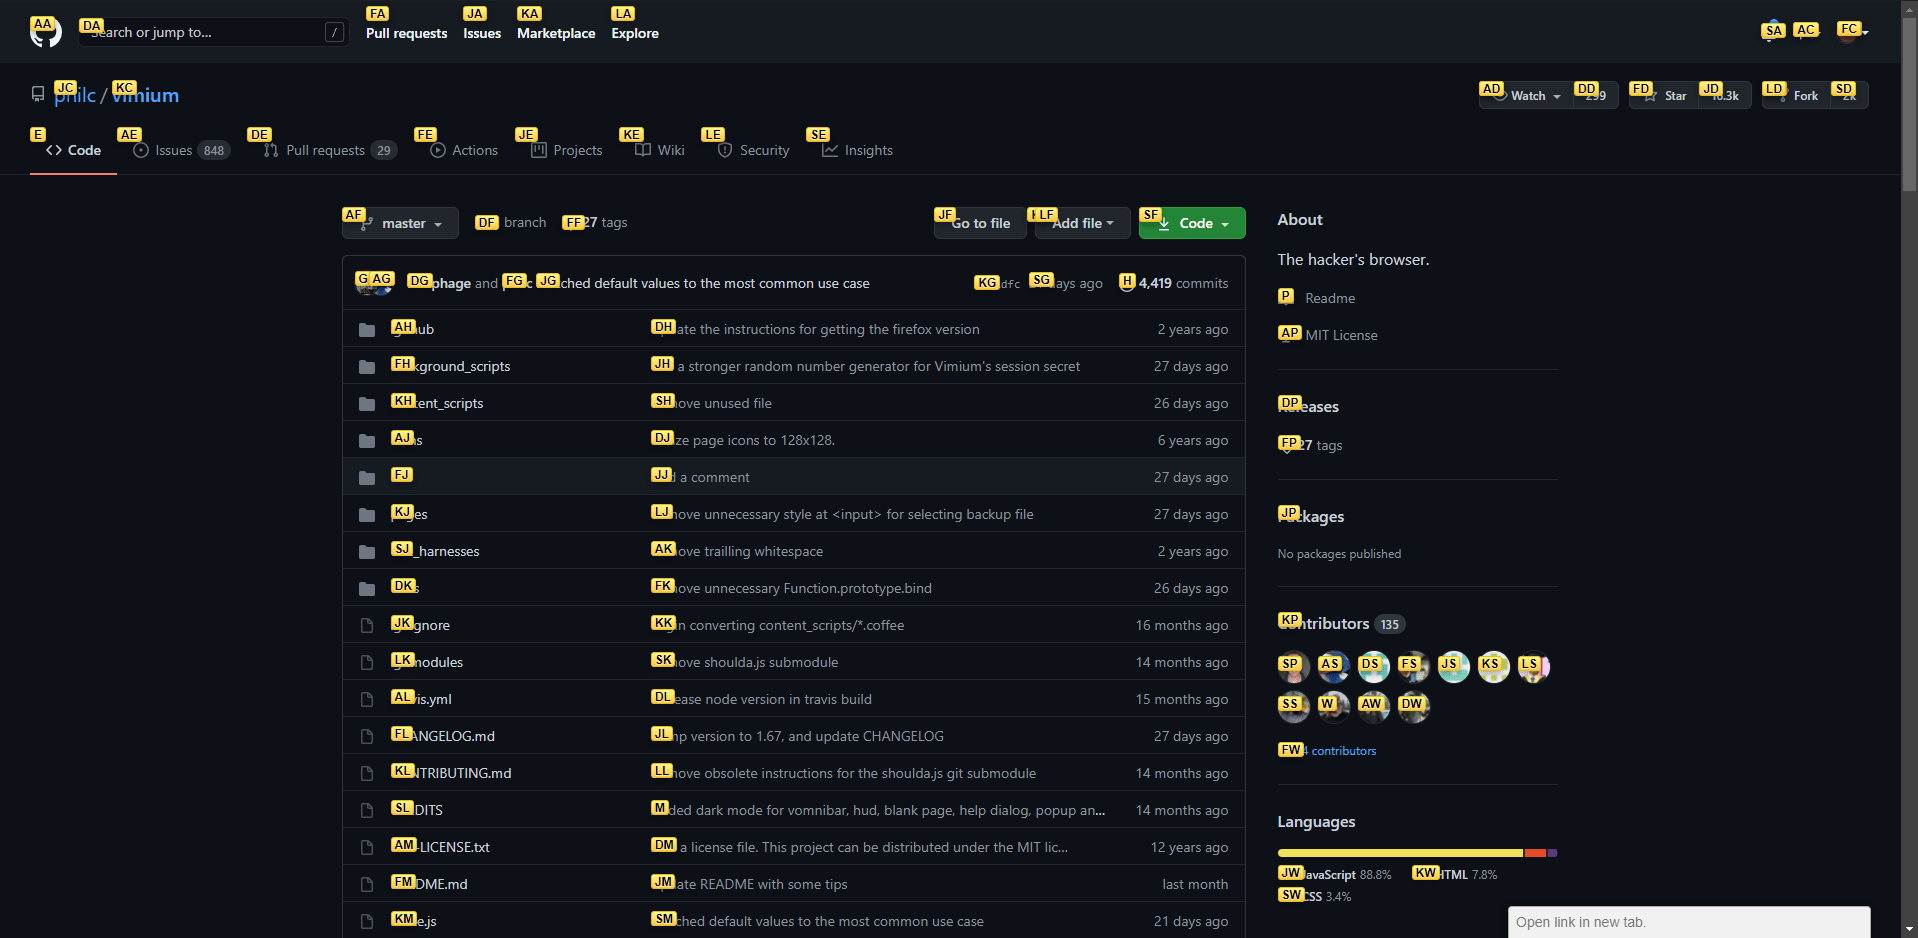Open the notifications bell
The width and height of the screenshot is (1918, 938).
(x=1773, y=32)
